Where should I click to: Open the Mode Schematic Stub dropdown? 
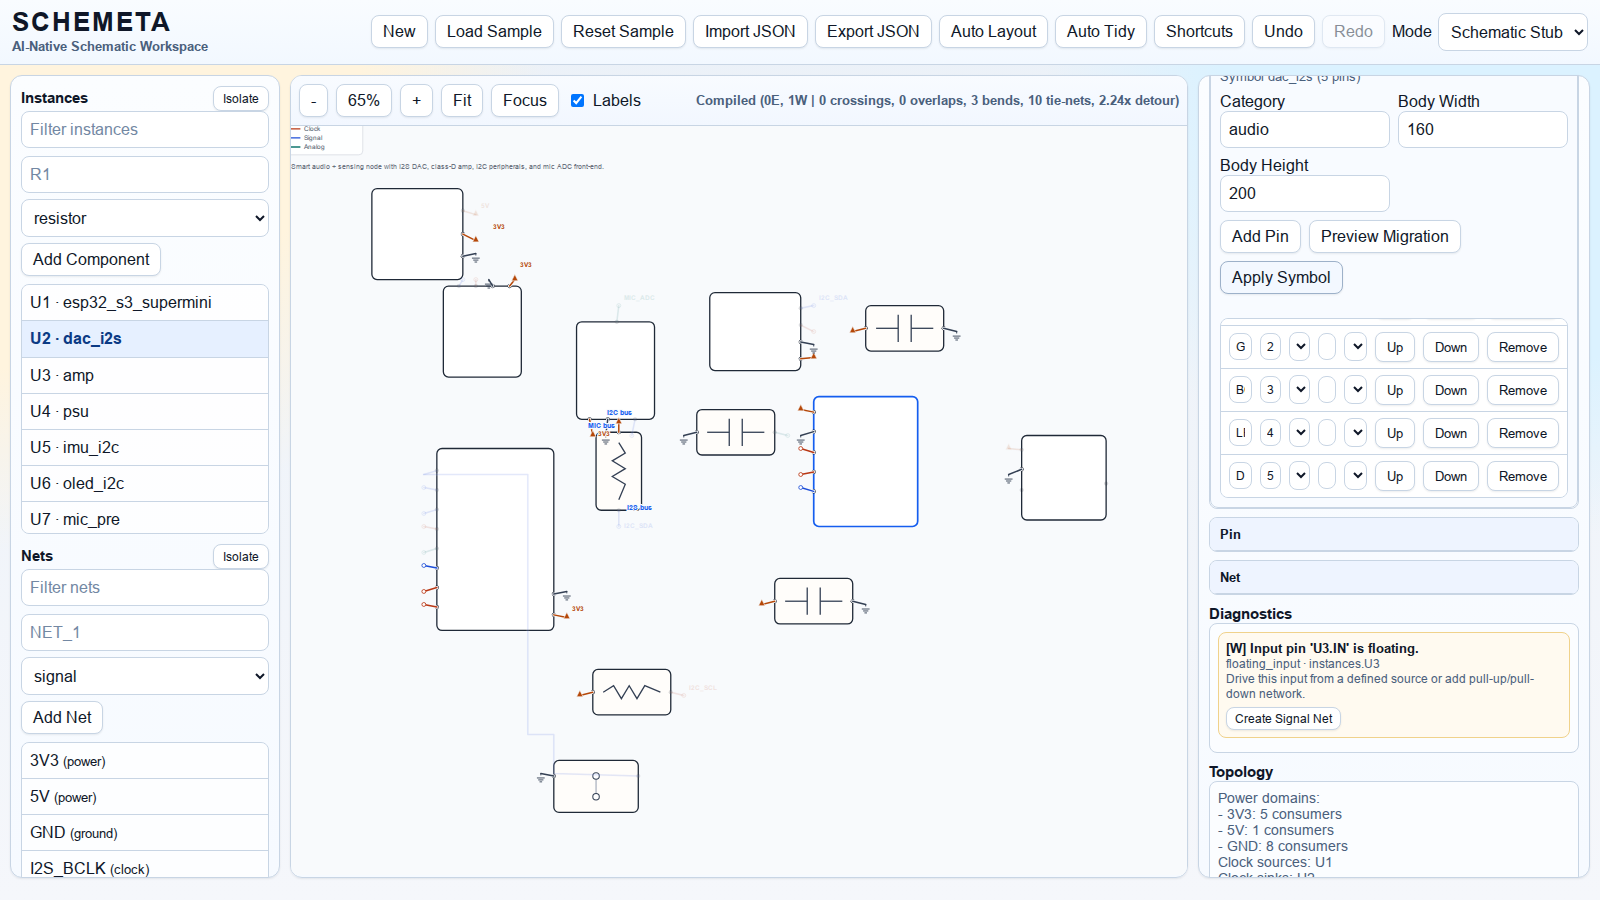(x=1512, y=32)
